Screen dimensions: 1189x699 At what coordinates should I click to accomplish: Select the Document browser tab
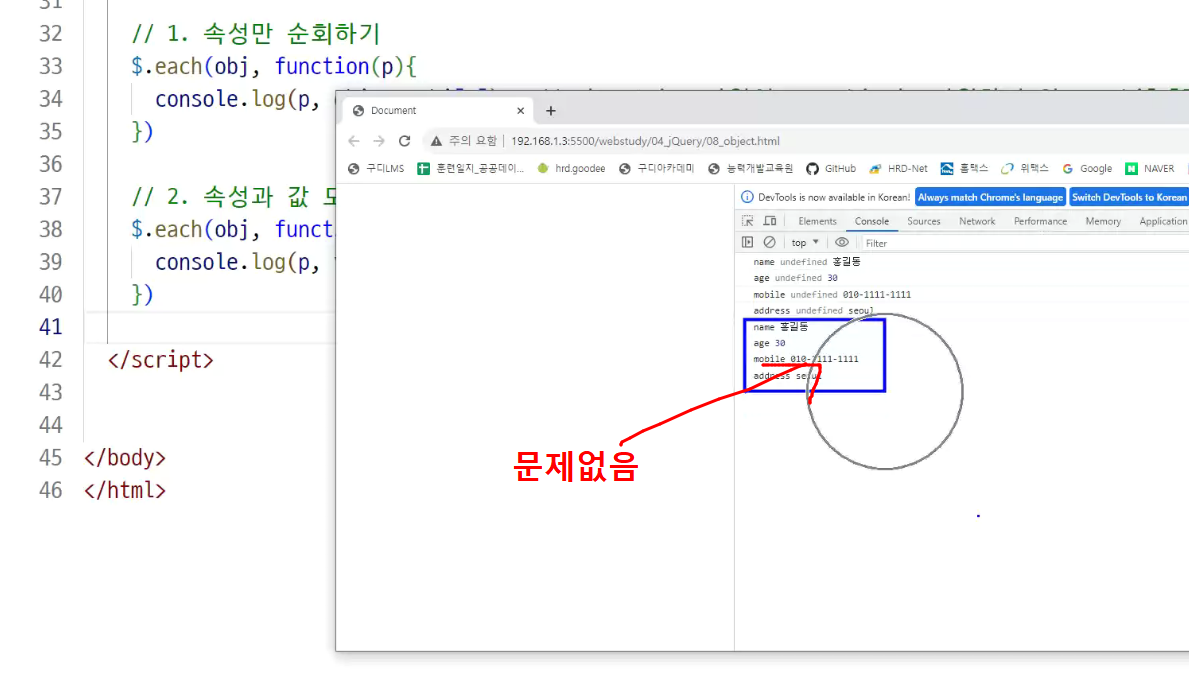coord(438,111)
